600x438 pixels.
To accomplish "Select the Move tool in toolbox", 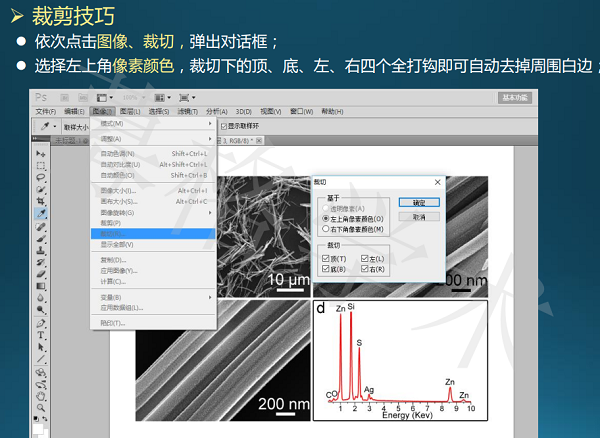I will 41,153.
